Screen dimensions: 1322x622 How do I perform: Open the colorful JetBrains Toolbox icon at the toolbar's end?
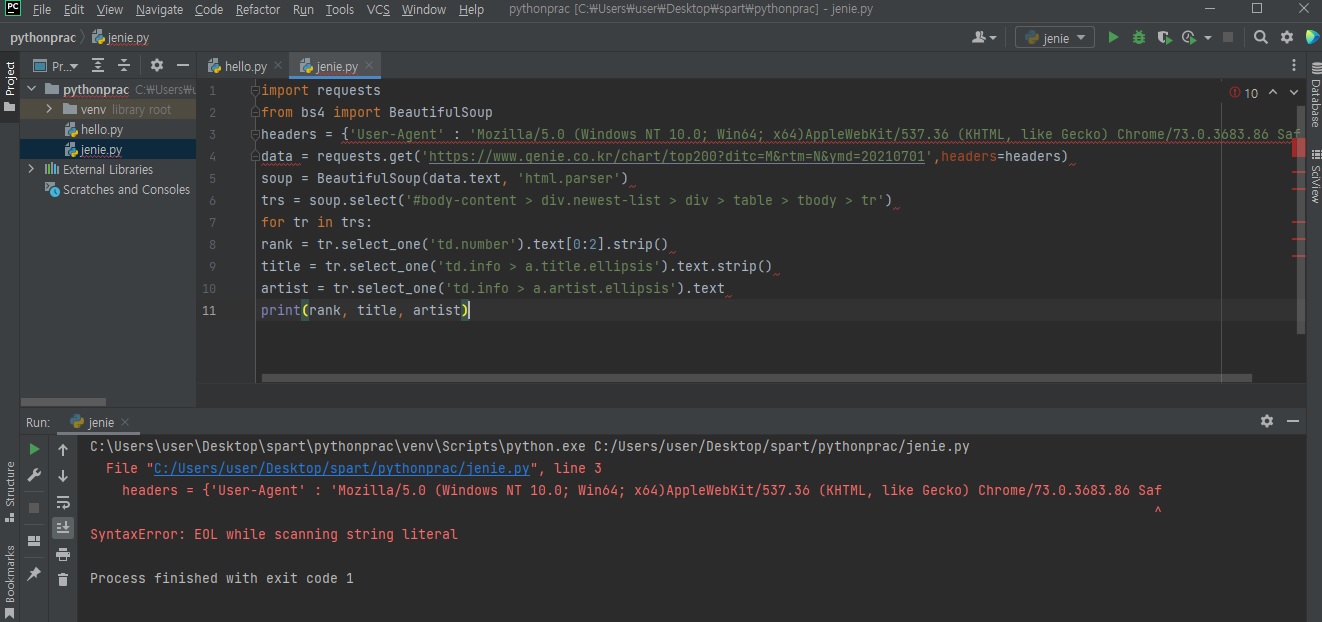click(x=1312, y=37)
